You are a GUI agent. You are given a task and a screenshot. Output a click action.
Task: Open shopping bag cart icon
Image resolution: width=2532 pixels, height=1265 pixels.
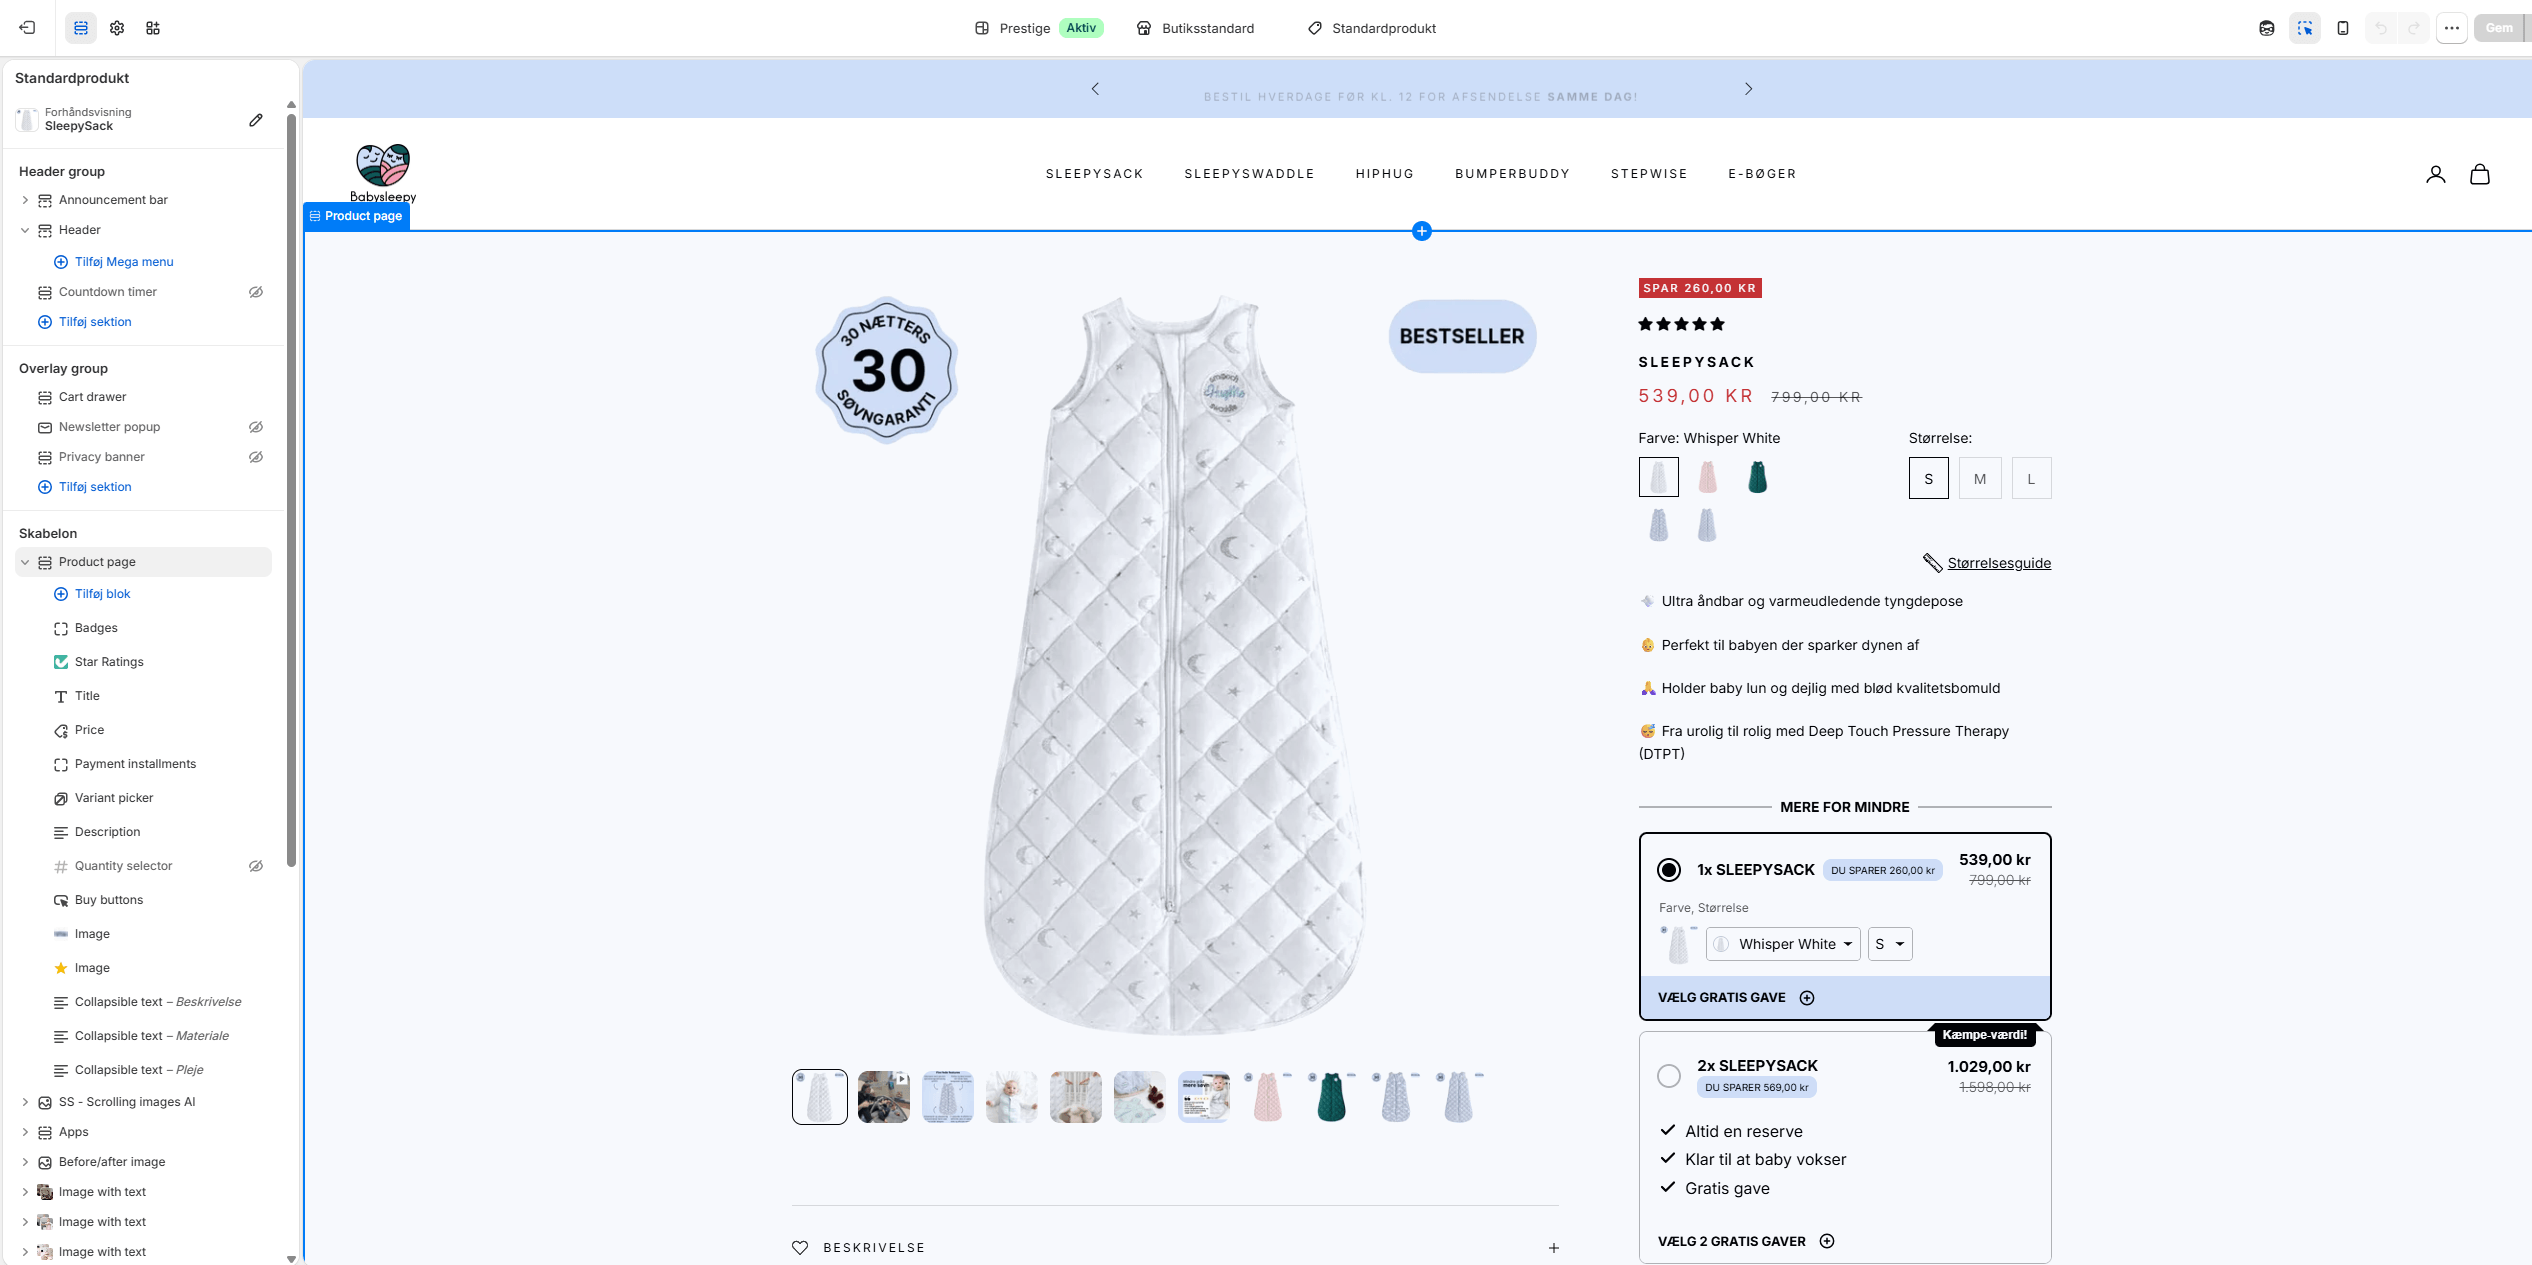point(2480,174)
